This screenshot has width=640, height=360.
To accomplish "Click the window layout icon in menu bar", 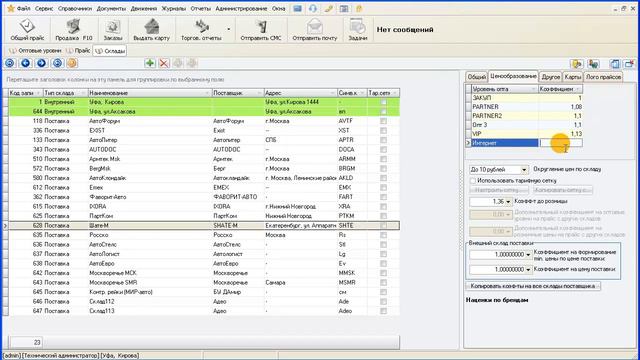I will (344, 9).
